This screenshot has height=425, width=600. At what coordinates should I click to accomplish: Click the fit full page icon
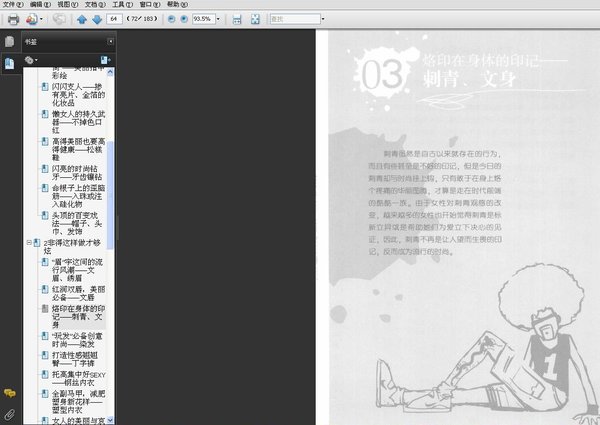(255, 19)
